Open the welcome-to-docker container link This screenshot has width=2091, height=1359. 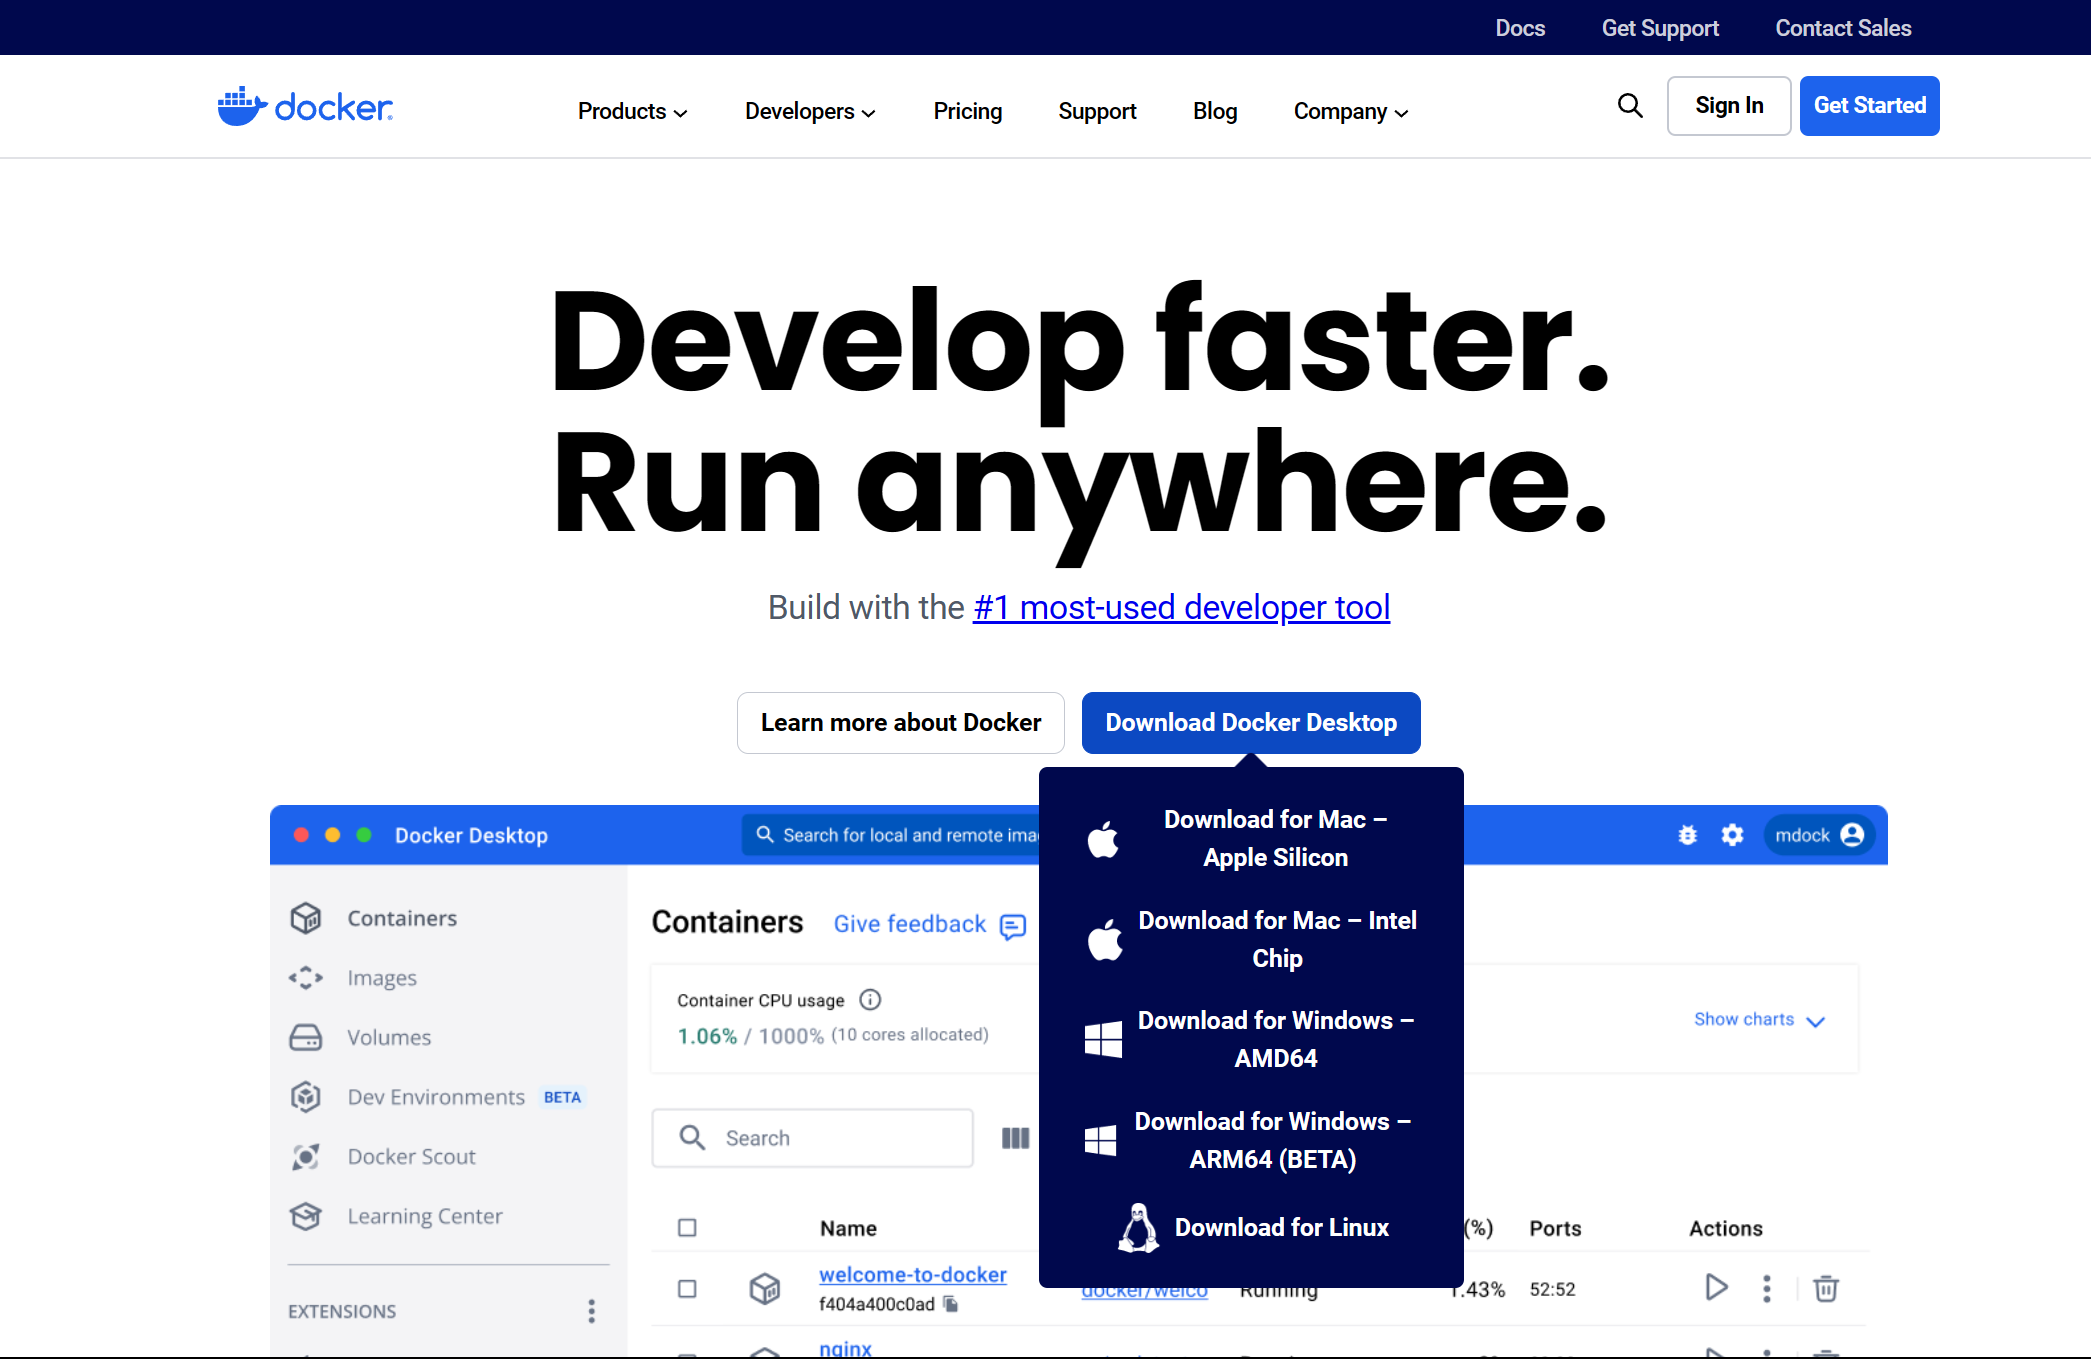tap(913, 1274)
